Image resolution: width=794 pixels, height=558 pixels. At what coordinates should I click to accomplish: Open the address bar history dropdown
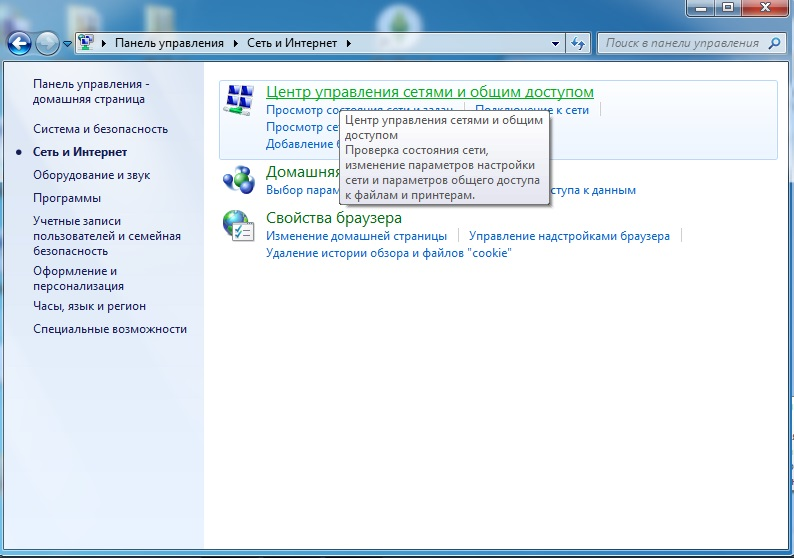(x=555, y=44)
